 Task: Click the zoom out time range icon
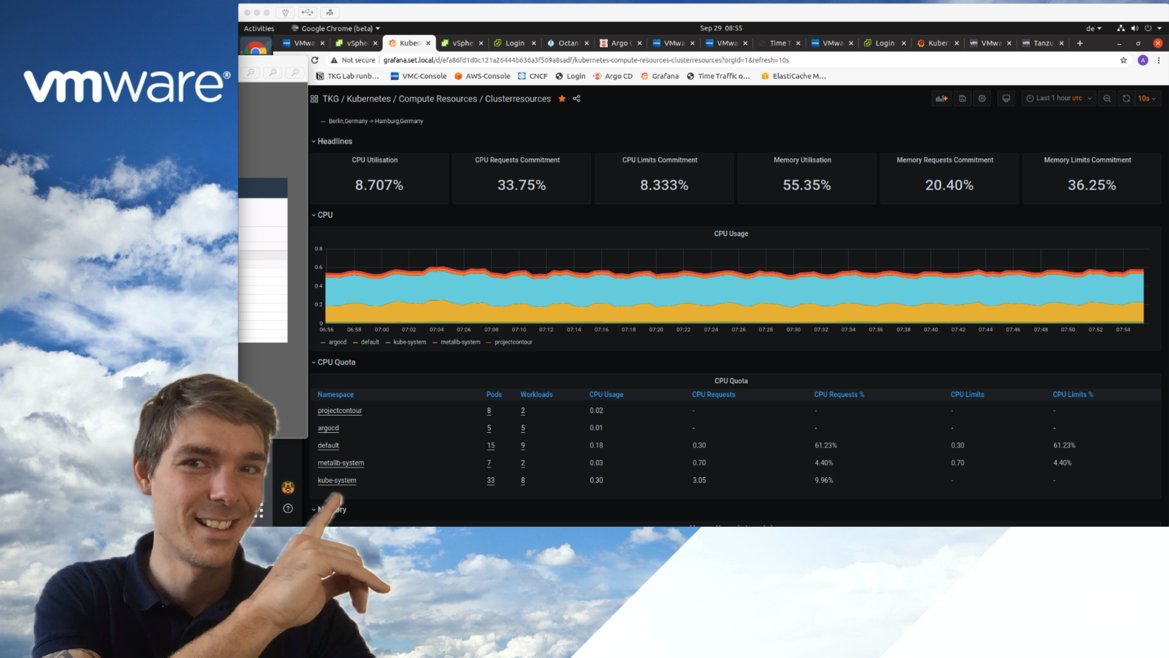pos(1107,98)
